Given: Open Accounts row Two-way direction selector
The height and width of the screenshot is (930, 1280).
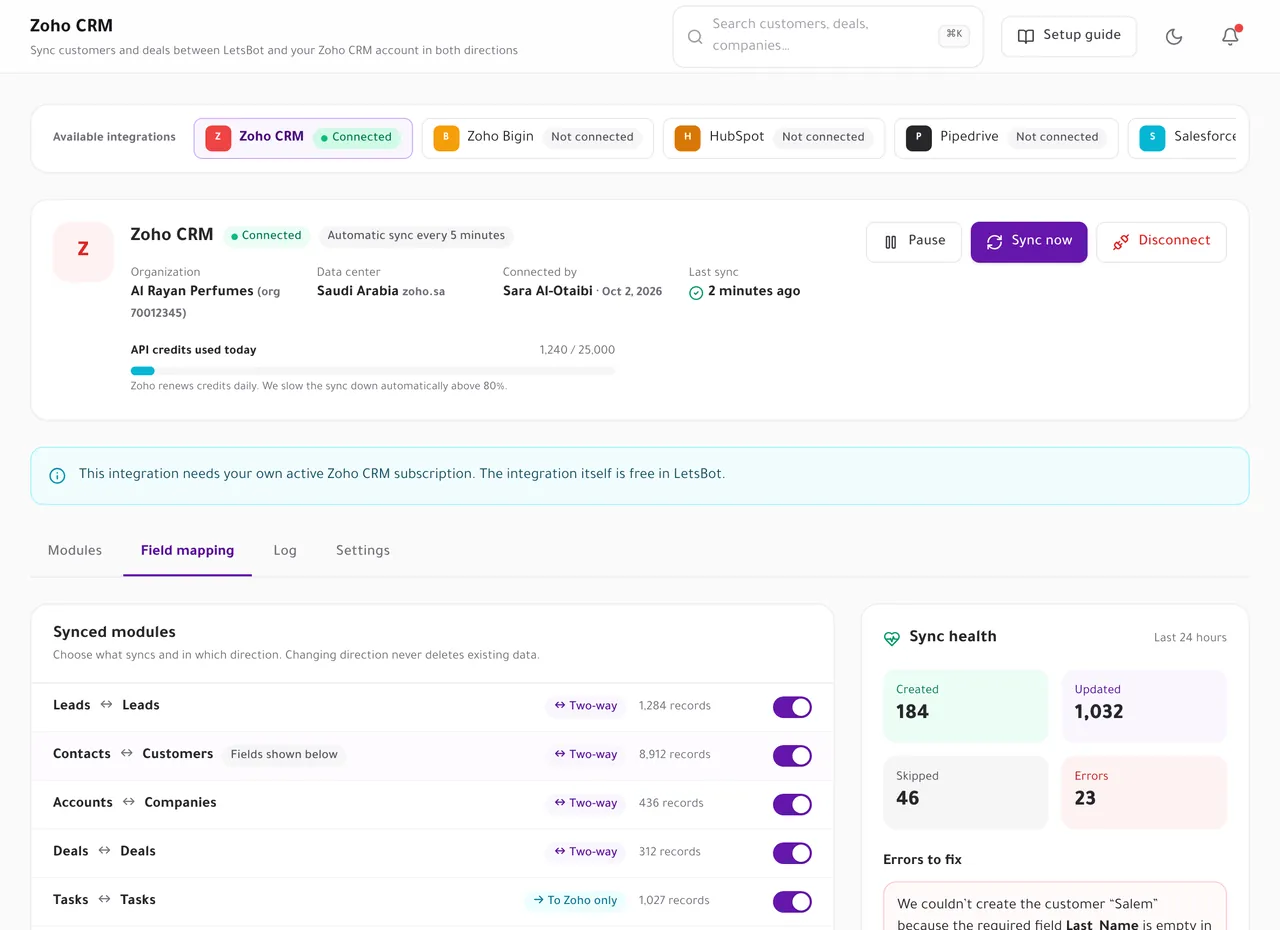Looking at the screenshot, I should click(586, 803).
